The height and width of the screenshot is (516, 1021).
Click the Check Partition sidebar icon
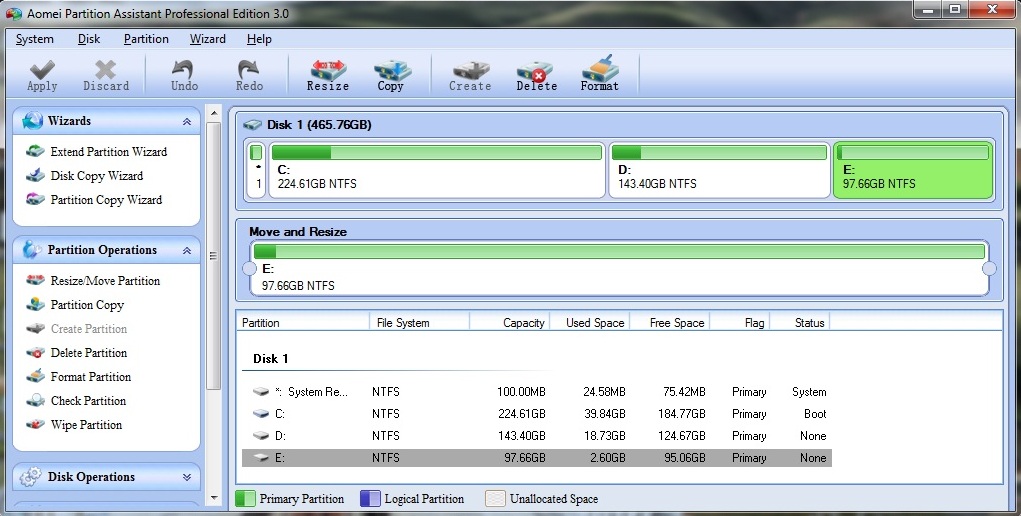35,401
